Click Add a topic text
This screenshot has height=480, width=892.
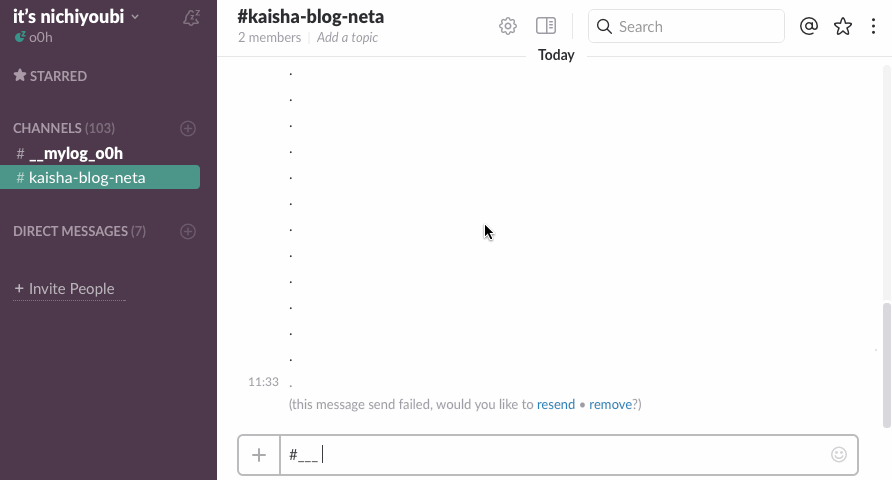click(347, 38)
